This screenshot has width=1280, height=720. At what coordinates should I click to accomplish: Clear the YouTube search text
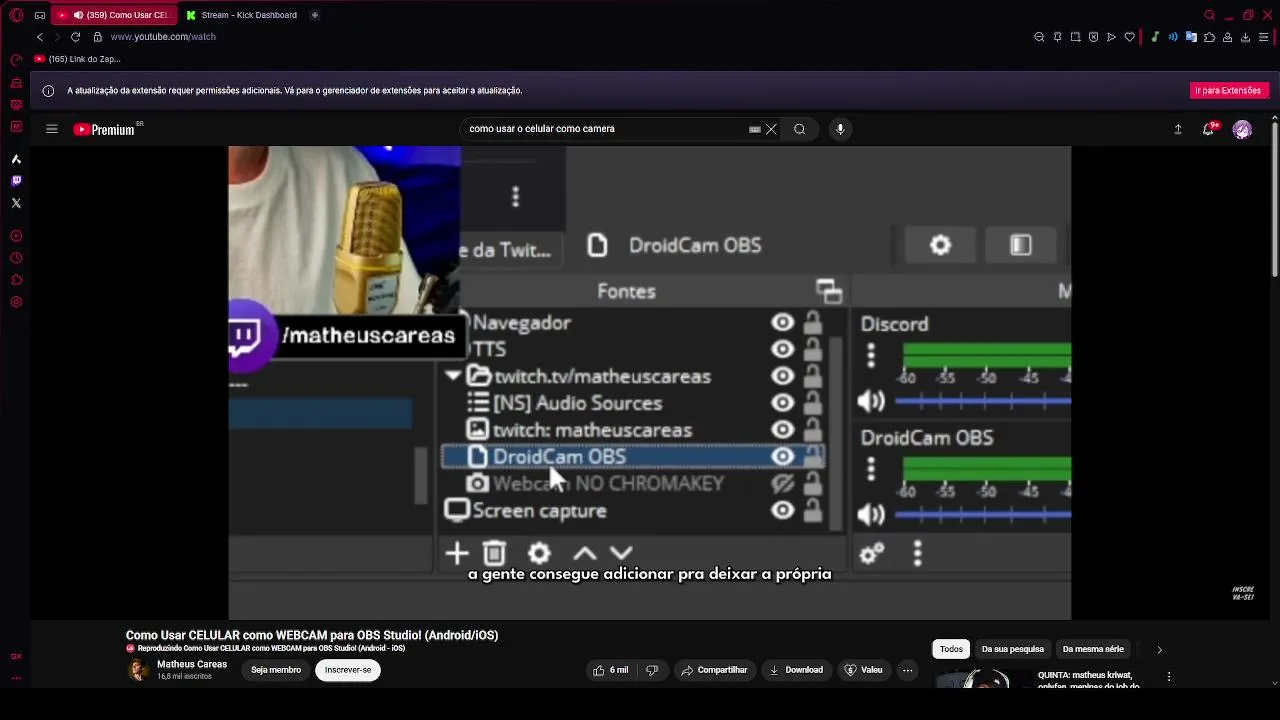771,129
